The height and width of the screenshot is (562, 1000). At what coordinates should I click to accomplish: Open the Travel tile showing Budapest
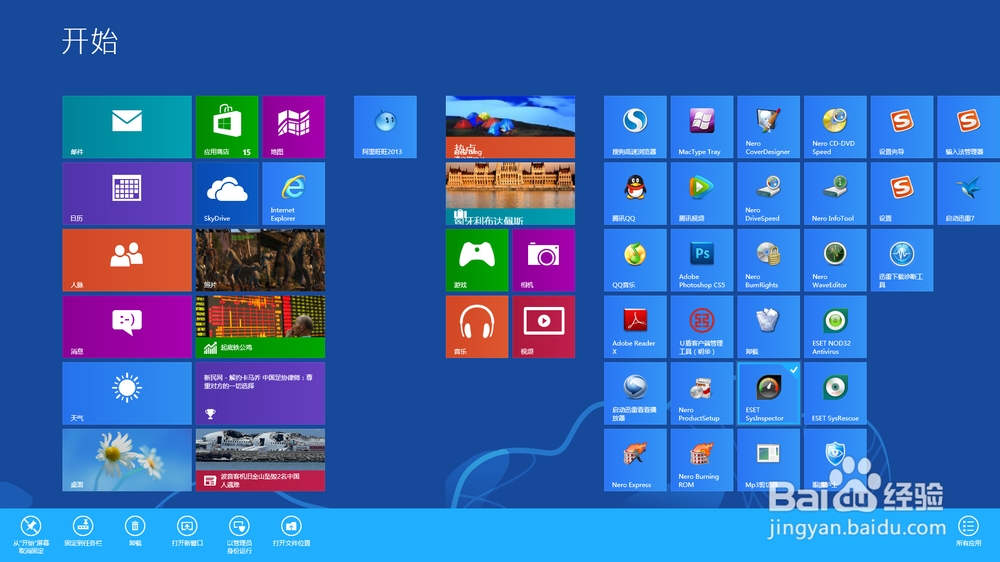pyautogui.click(x=510, y=193)
